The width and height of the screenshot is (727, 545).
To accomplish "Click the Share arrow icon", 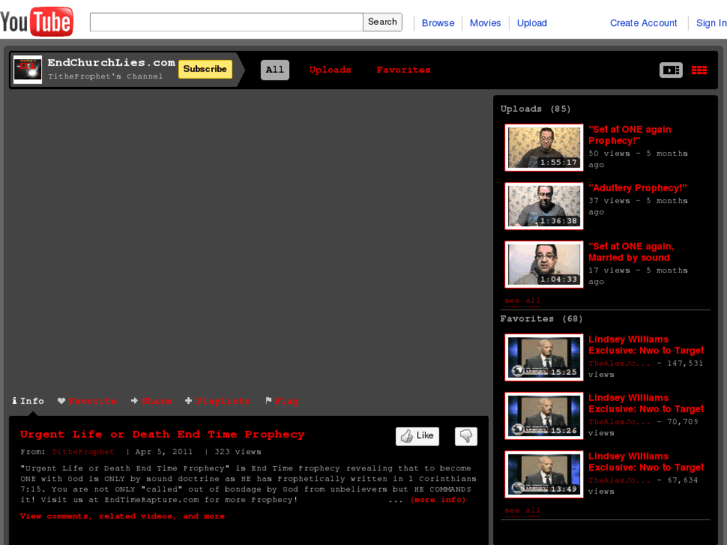I will click(134, 401).
